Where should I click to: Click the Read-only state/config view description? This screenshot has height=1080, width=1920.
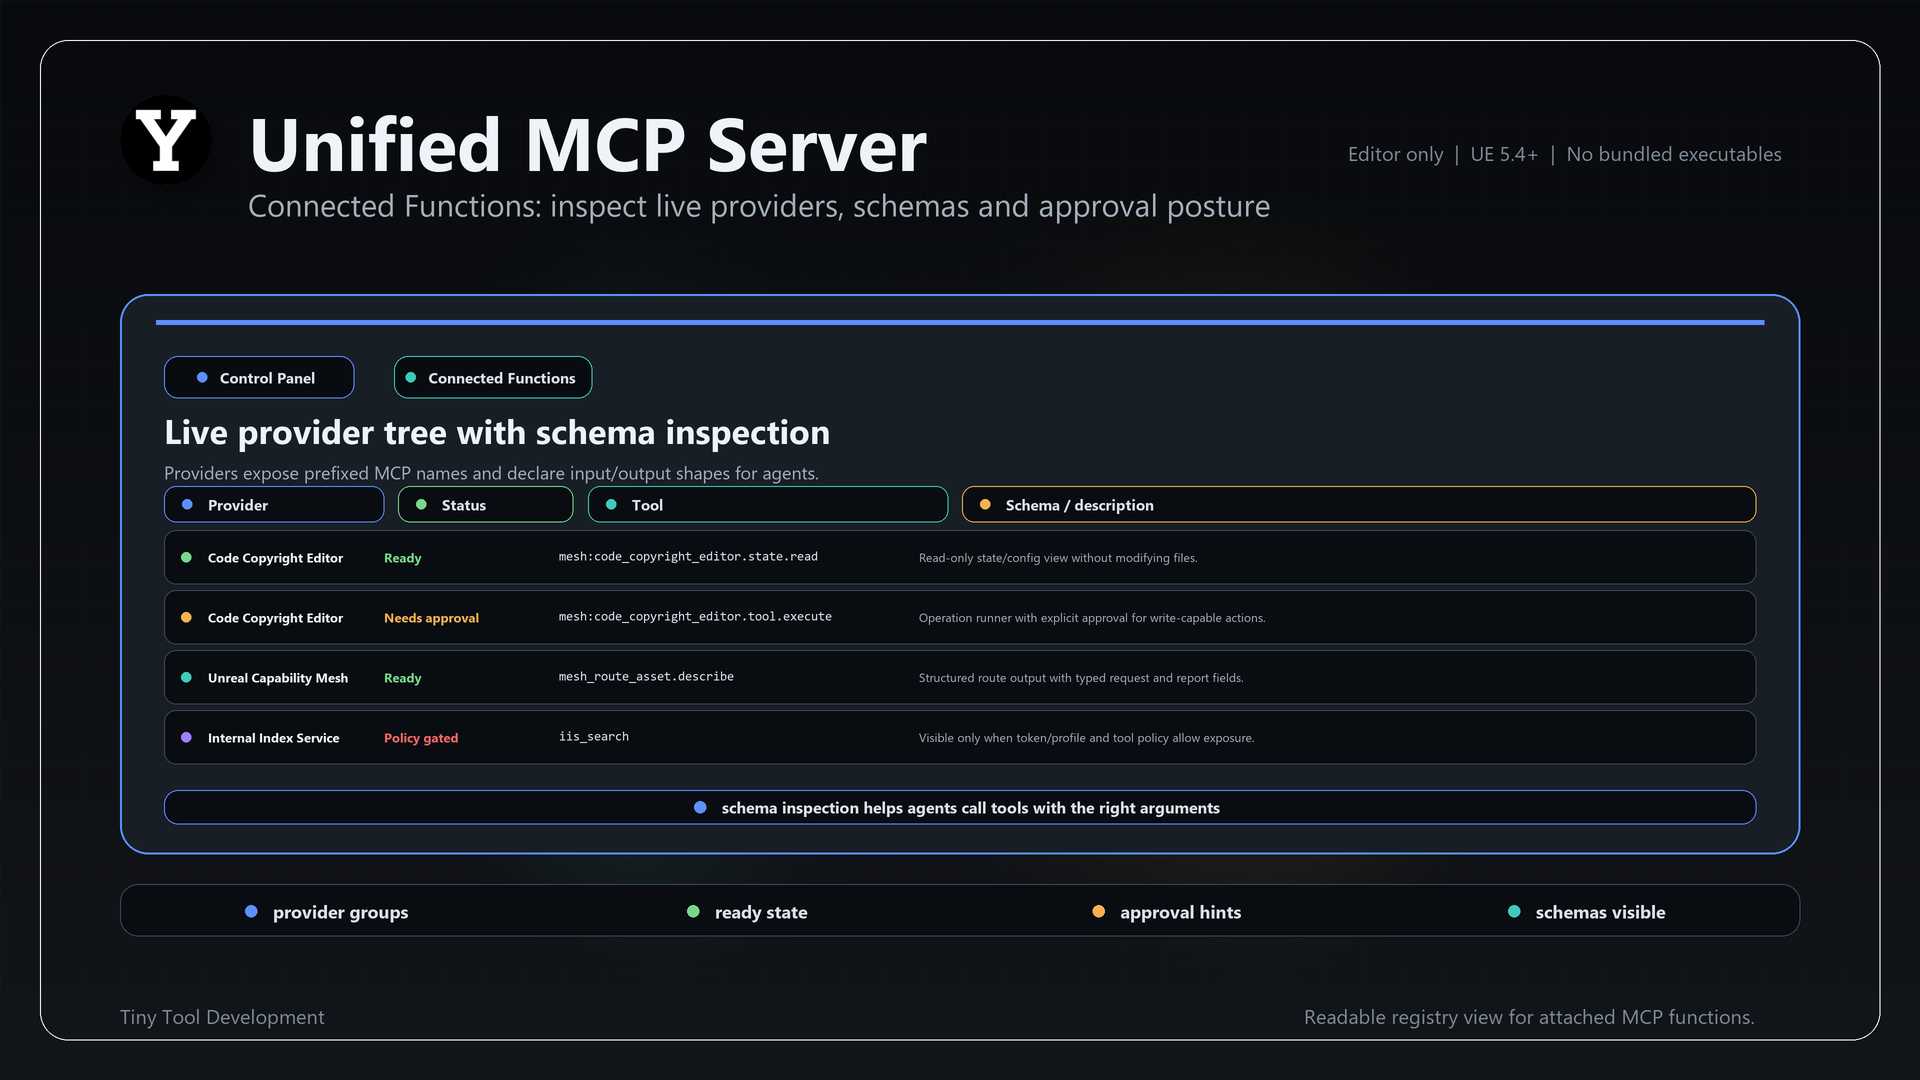pyautogui.click(x=1058, y=558)
